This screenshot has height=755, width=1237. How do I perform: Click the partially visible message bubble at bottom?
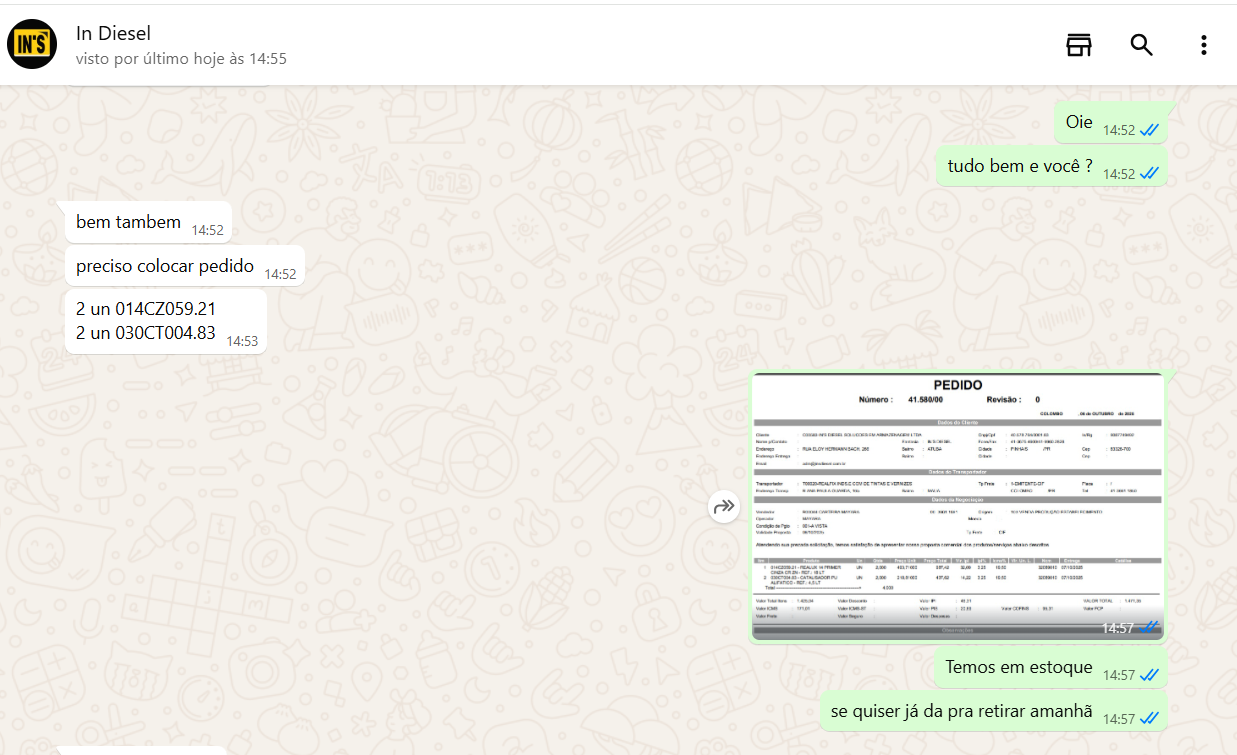(x=140, y=750)
